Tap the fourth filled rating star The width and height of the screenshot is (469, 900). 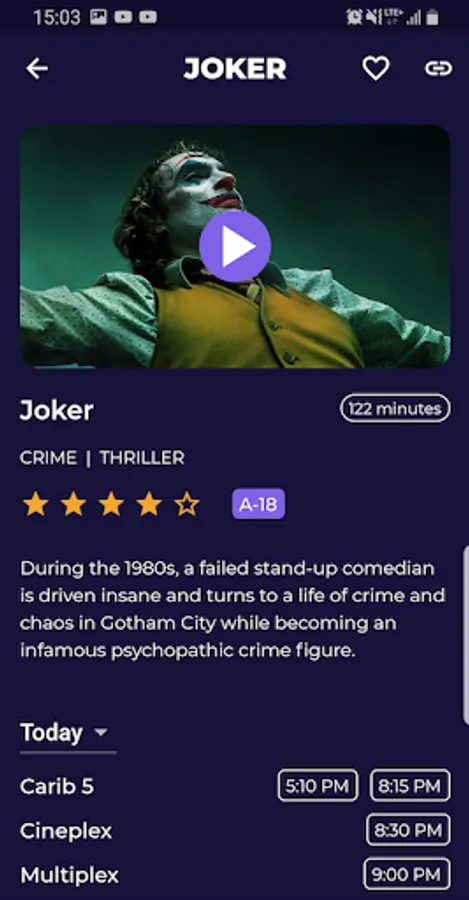tap(149, 505)
